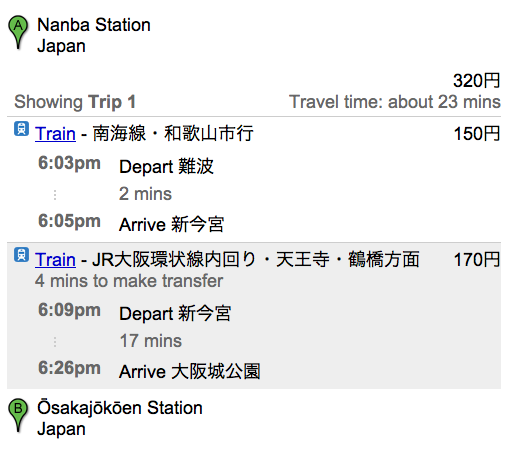Click the green marker A pin icon
Viewport: 509px width, 455px height.
point(18,32)
